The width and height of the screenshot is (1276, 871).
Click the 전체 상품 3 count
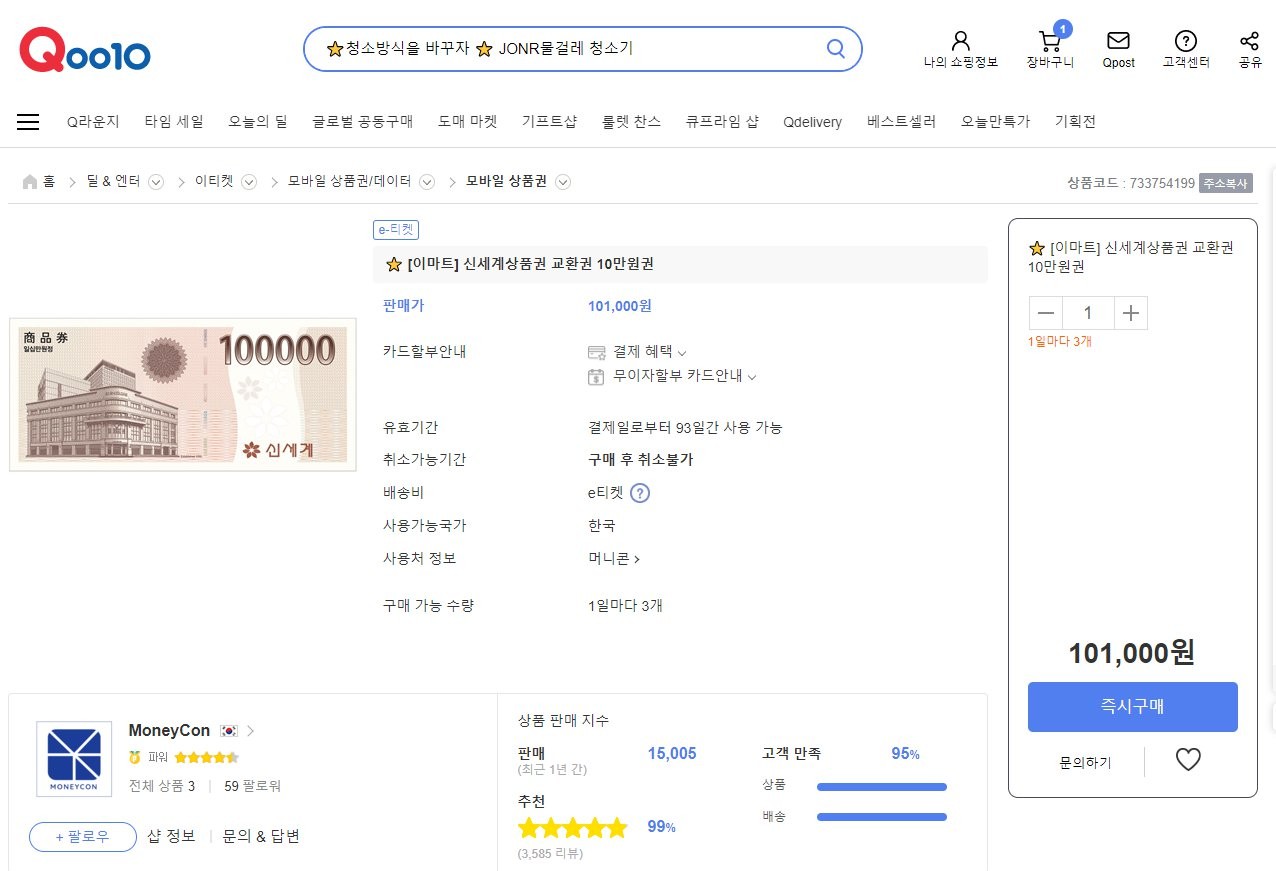pos(162,786)
